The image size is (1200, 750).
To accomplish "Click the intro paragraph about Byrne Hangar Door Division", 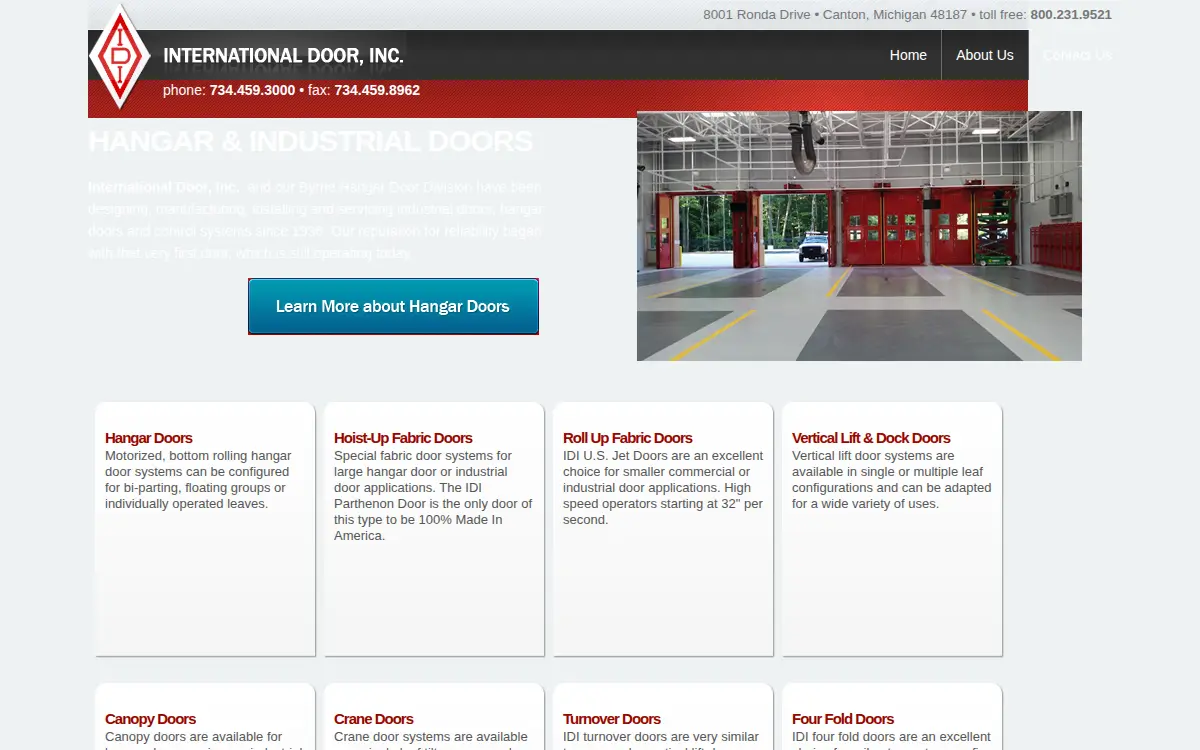I will pos(315,220).
